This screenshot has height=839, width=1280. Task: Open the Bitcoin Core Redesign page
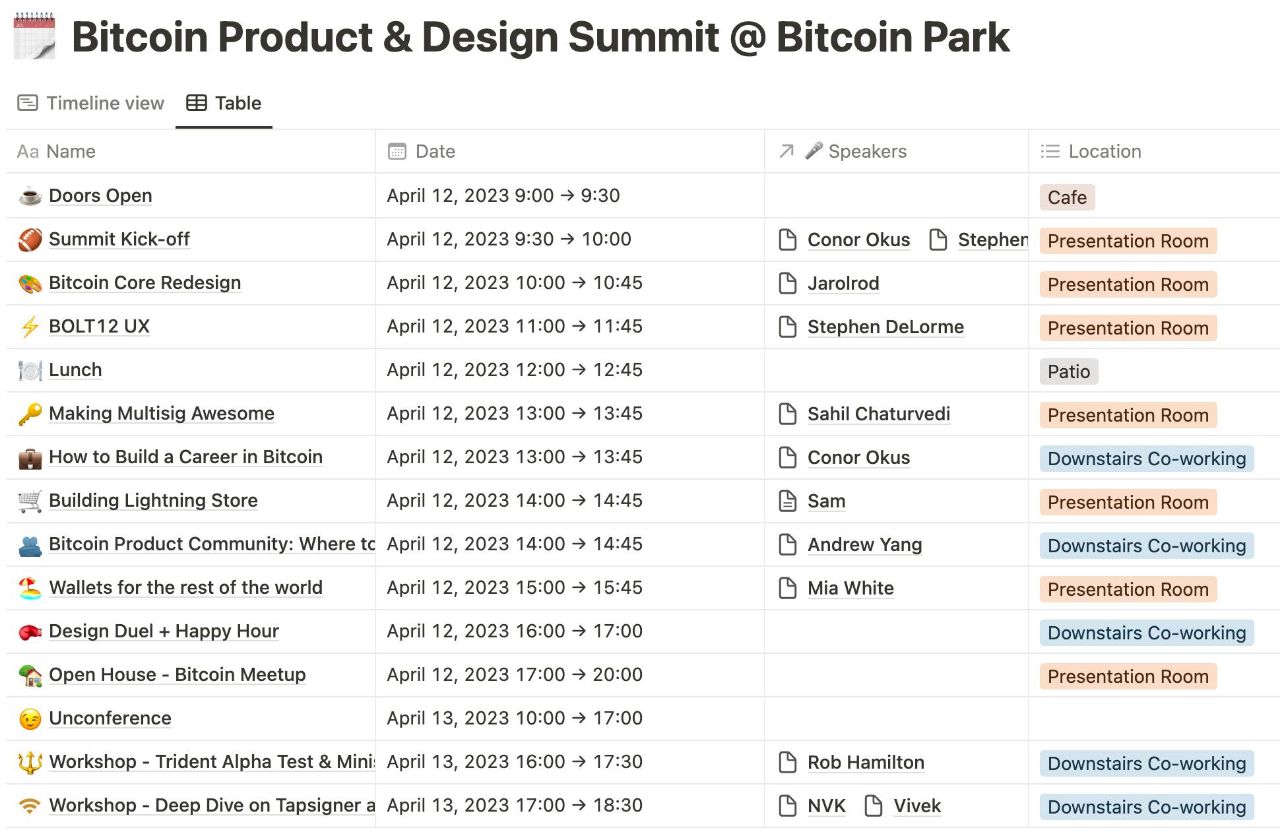(x=145, y=283)
